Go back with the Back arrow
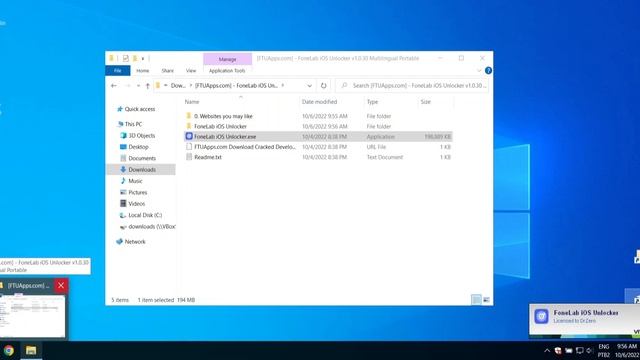Screen dimensions: 640x360 [113, 86]
